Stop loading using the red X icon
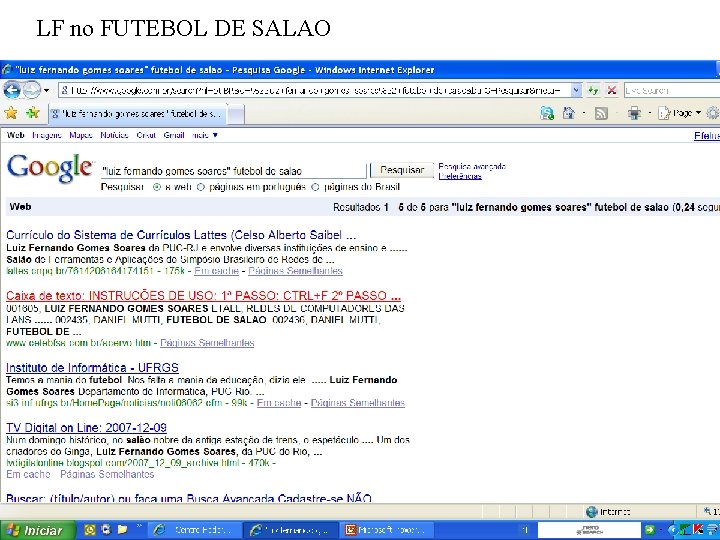The image size is (720, 540). [x=612, y=90]
